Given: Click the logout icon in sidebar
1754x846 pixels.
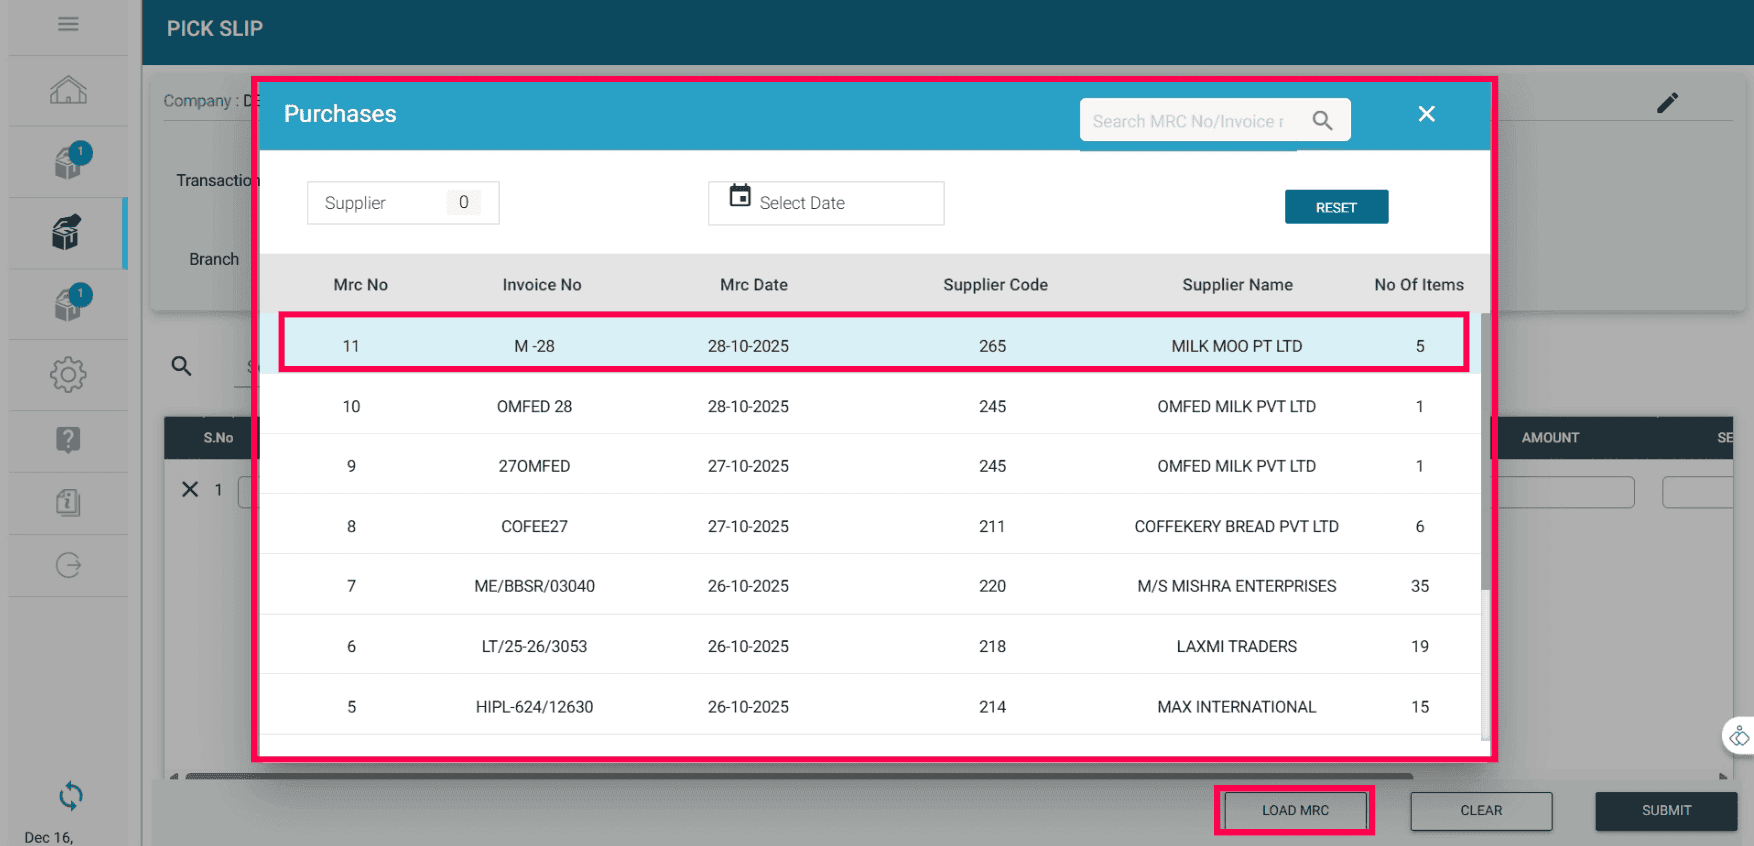Looking at the screenshot, I should [x=68, y=565].
